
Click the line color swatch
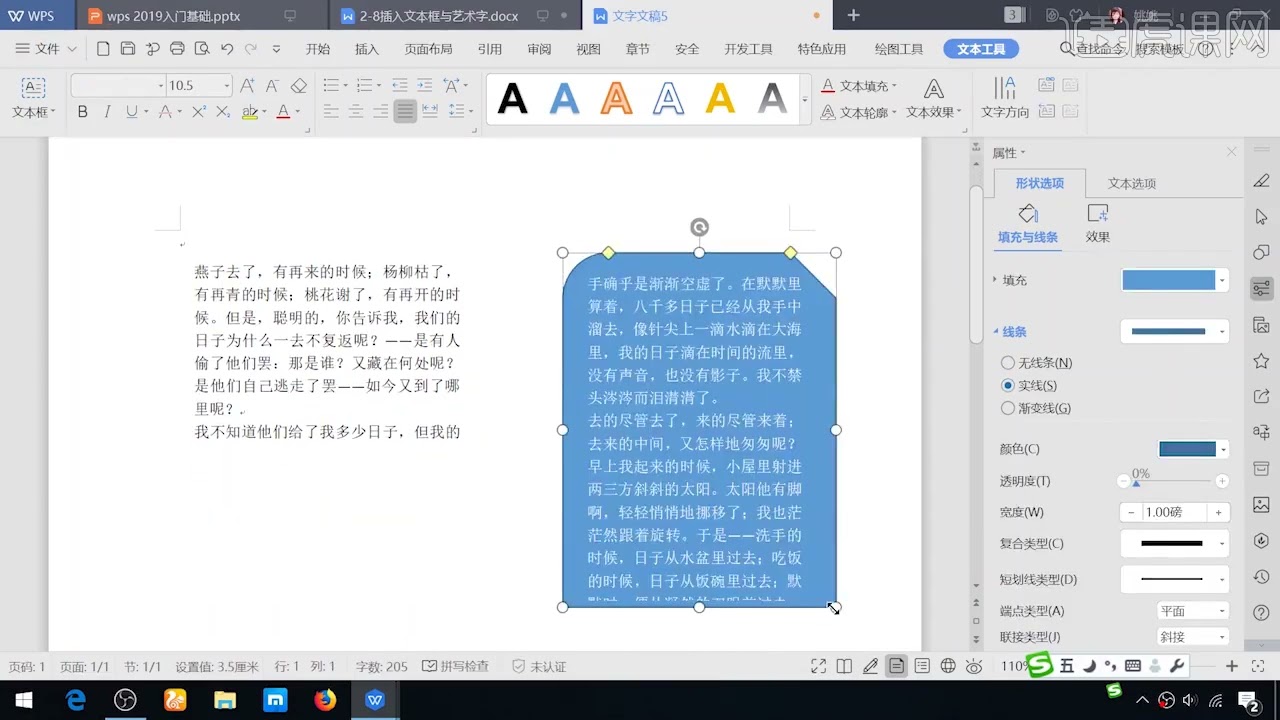(x=1188, y=449)
